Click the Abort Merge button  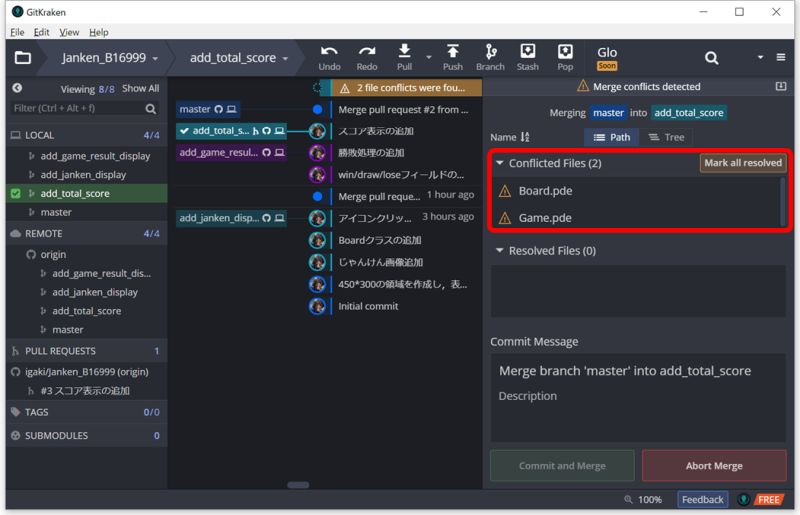[714, 465]
